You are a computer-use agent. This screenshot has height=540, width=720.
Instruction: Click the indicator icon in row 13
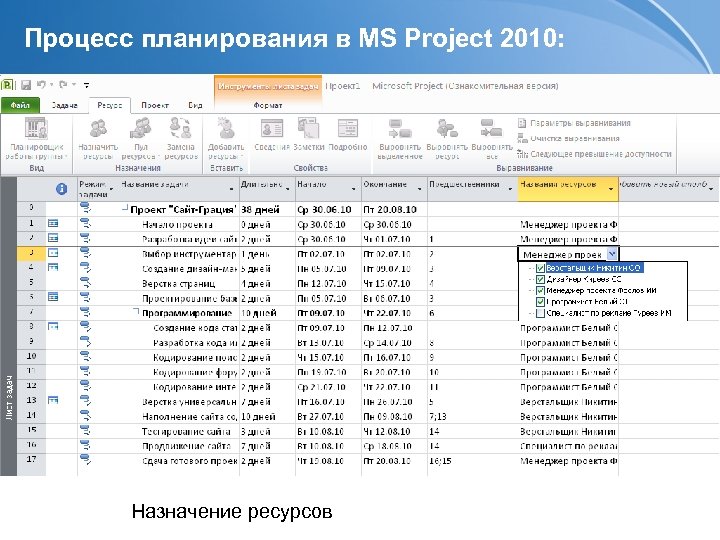pyautogui.click(x=53, y=400)
